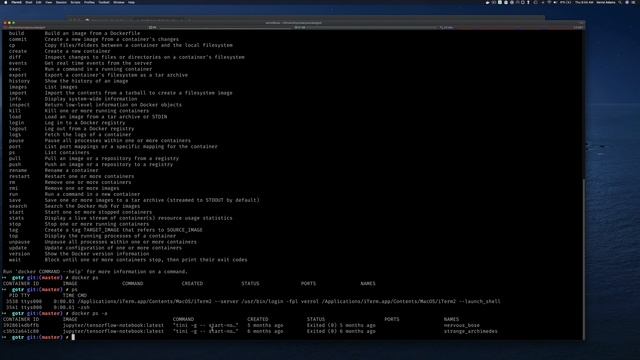Click the 'build' docker command line
This screenshot has height=360, width=640.
pyautogui.click(x=74, y=33)
